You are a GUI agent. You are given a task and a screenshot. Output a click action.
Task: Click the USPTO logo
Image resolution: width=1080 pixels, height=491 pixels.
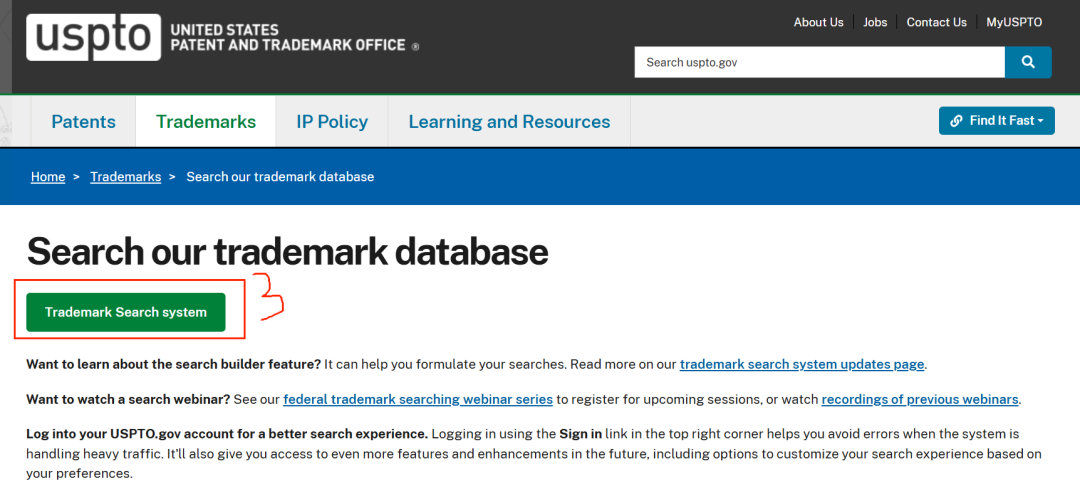coord(94,37)
